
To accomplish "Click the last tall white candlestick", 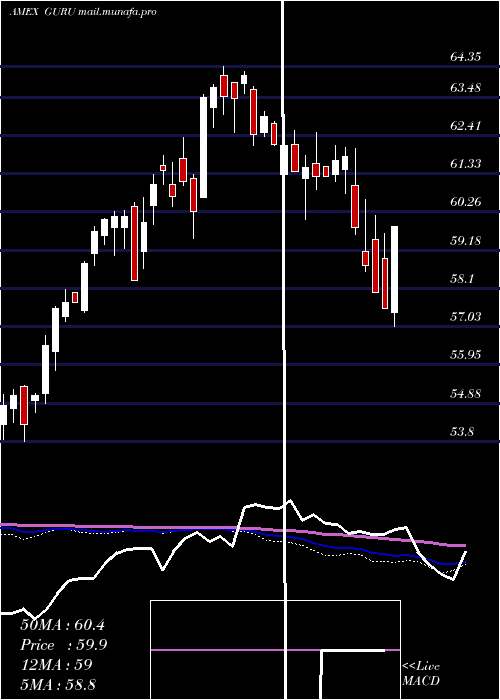I will click(395, 270).
